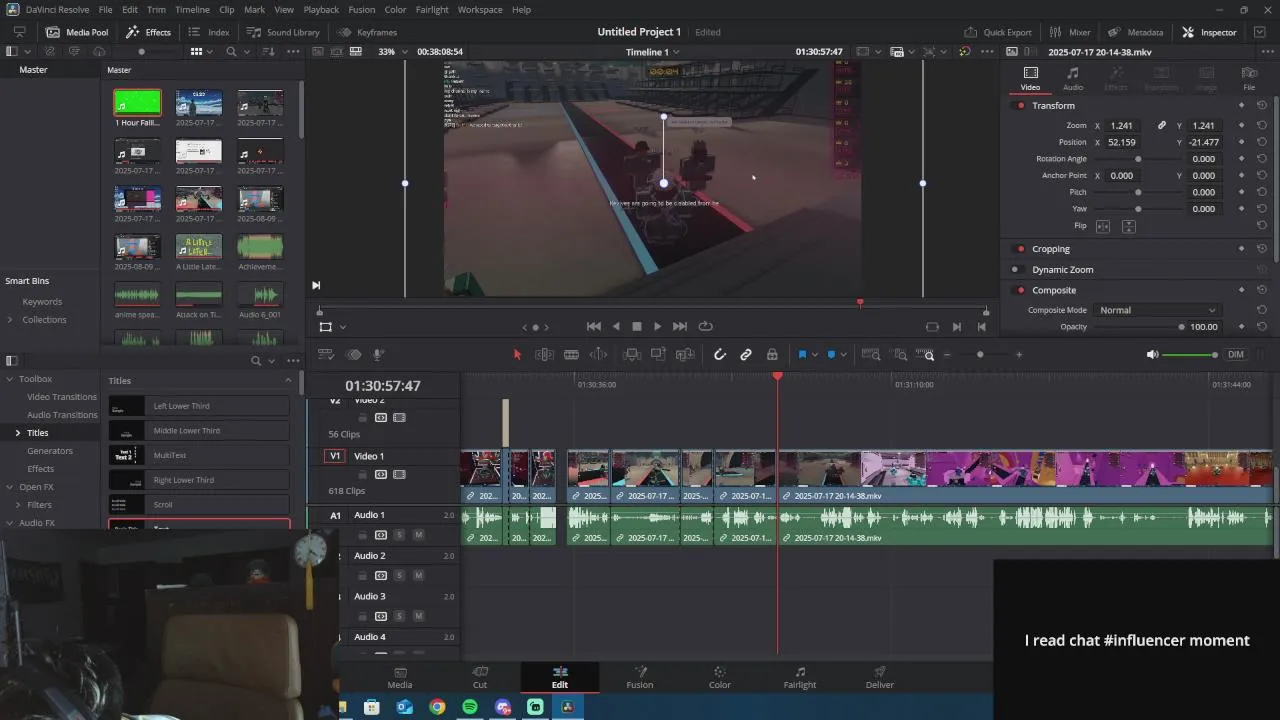Switch to the Color page
Viewport: 1280px width, 720px height.
click(x=719, y=678)
